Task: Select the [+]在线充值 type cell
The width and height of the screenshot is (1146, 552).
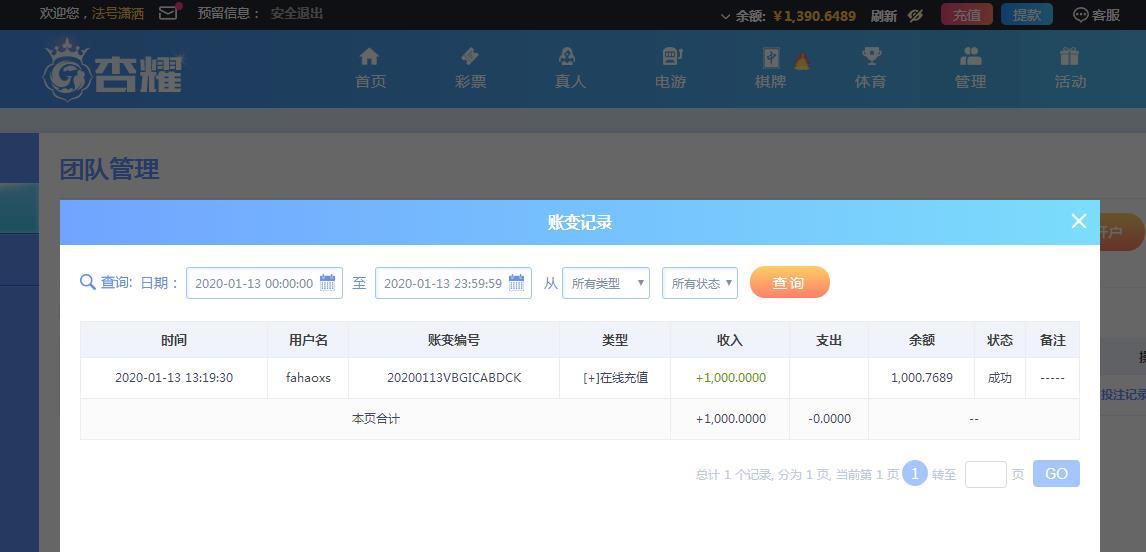Action: tap(615, 378)
